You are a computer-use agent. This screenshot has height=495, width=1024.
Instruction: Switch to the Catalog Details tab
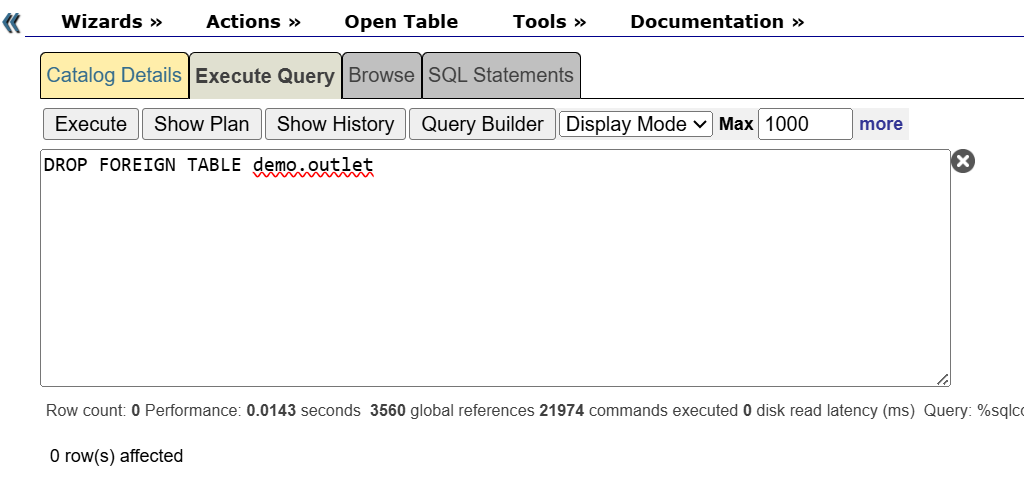[x=114, y=76]
